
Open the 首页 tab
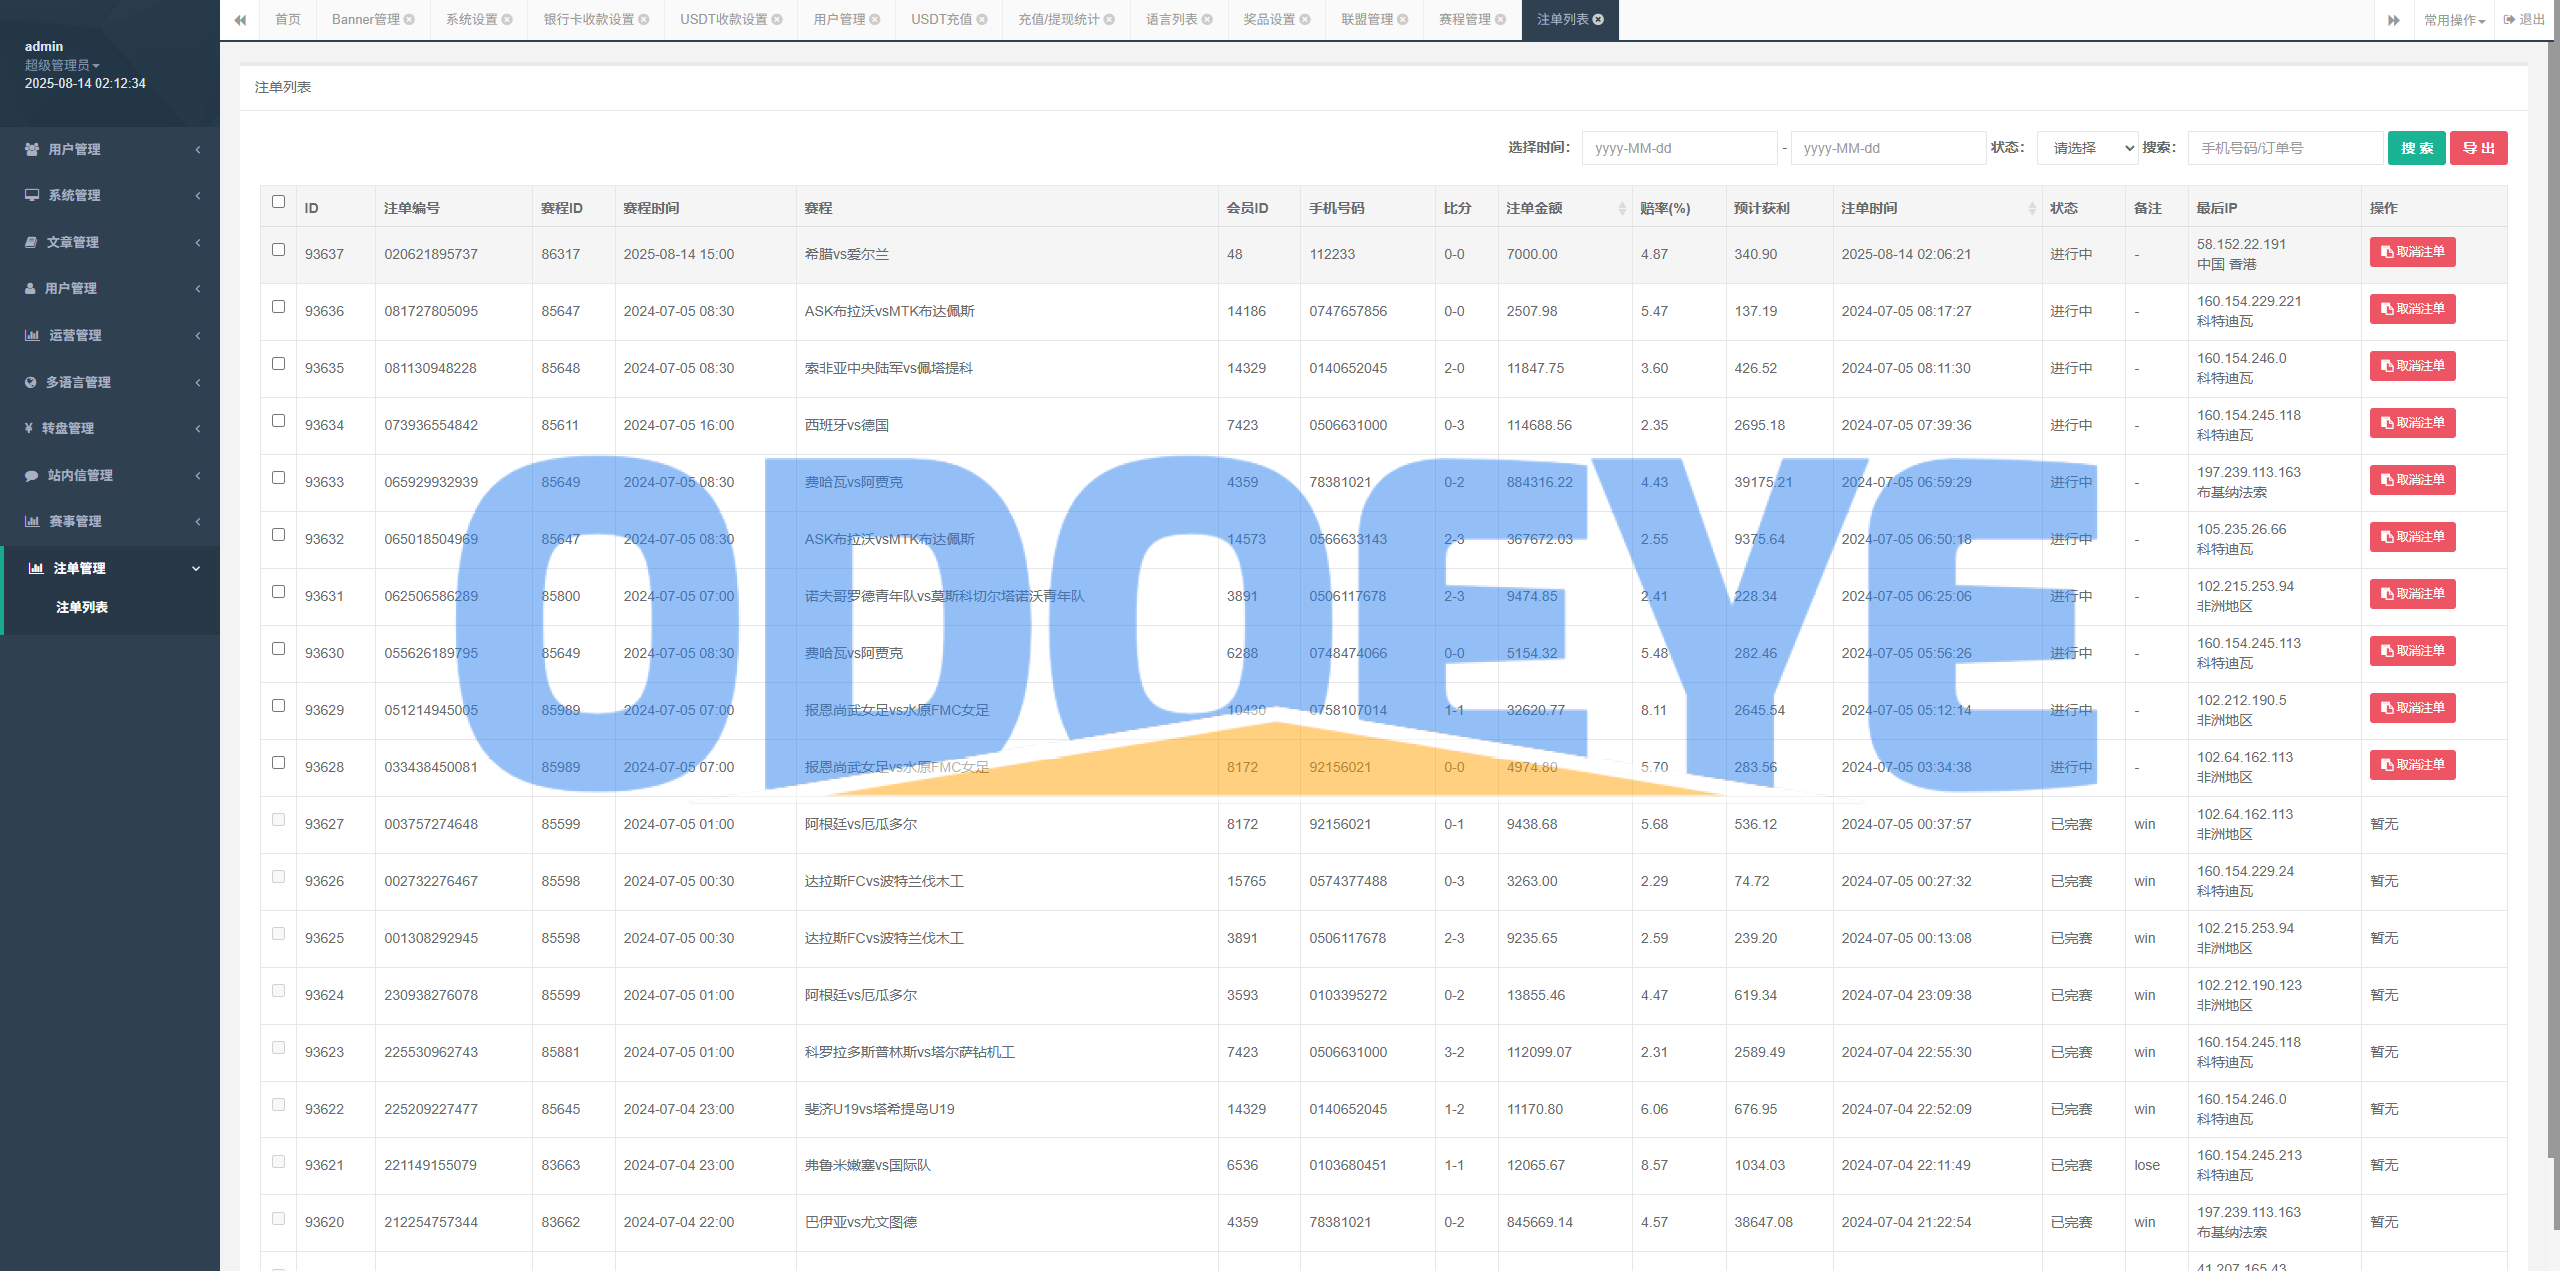click(x=288, y=20)
